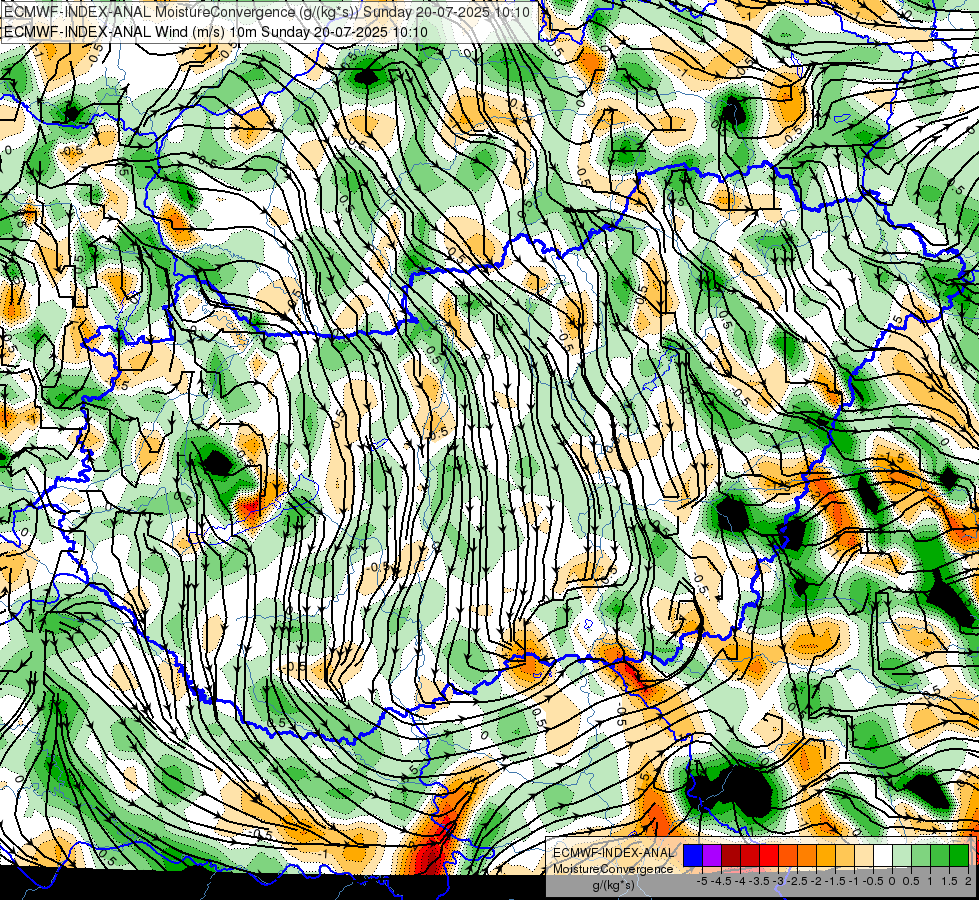The image size is (979, 900).
Task: Click the g/(kg*s) unit label in legend
Action: point(613,885)
